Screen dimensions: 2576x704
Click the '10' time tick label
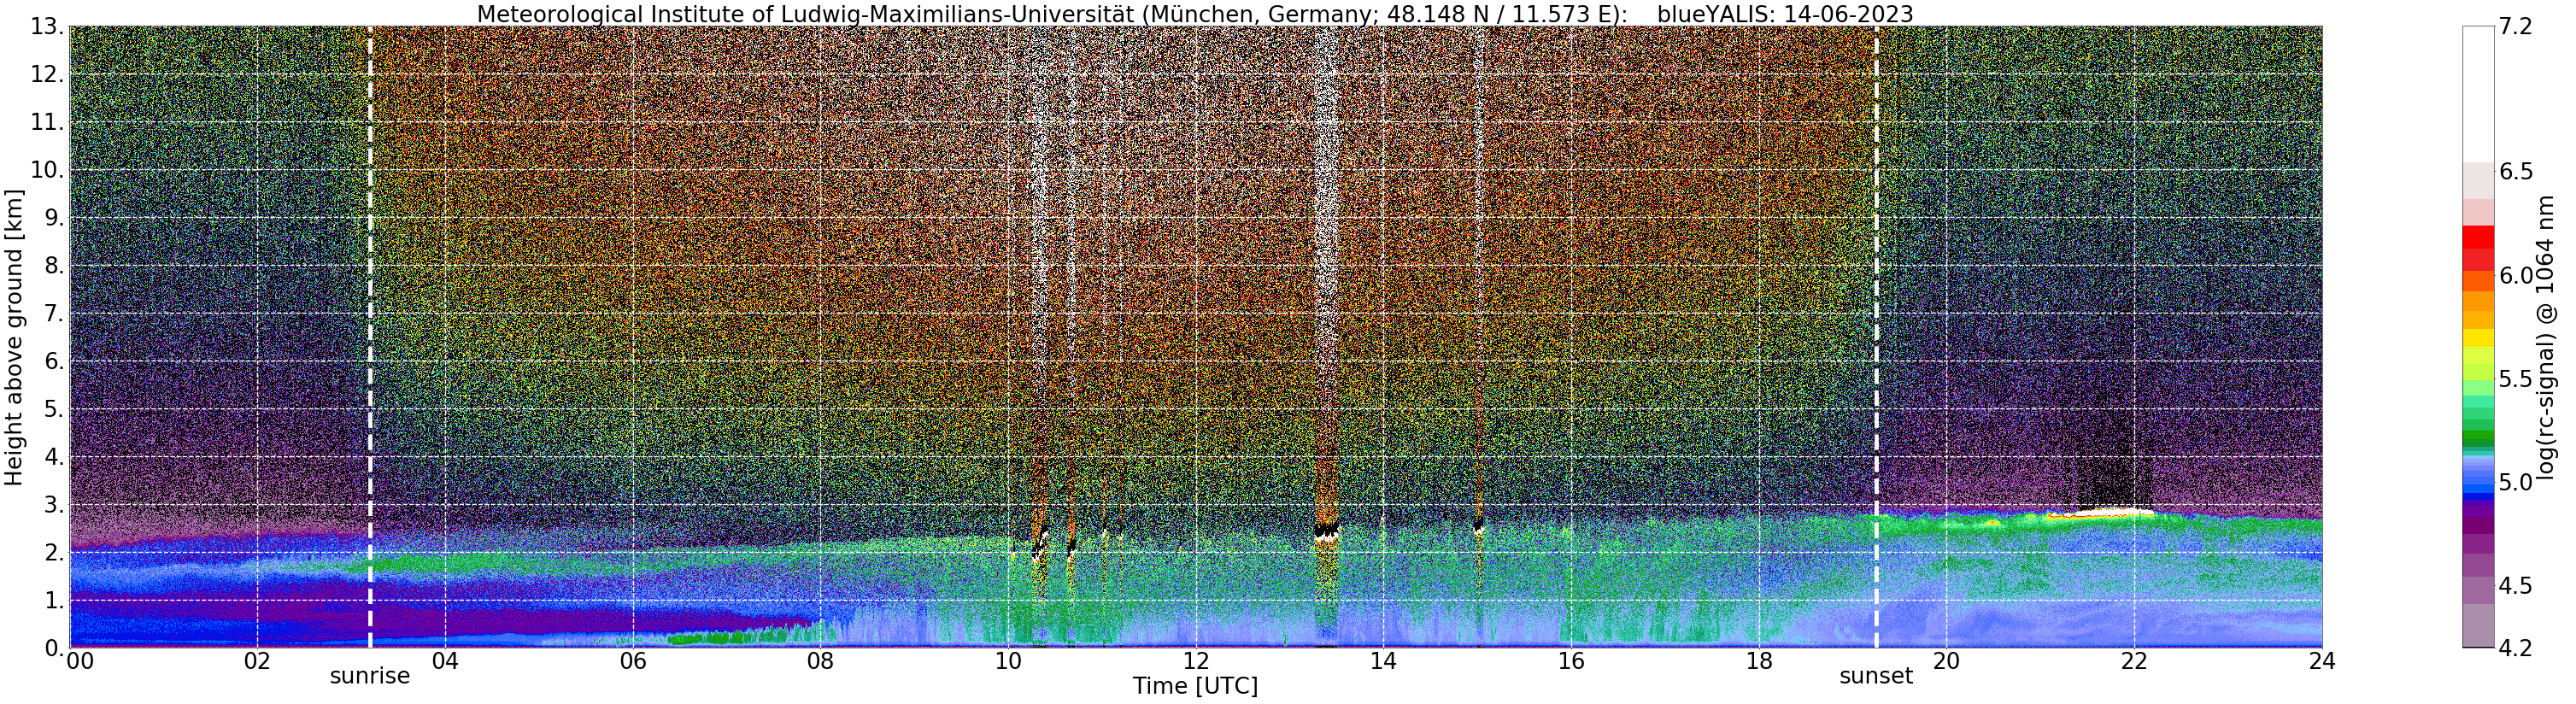point(1008,661)
